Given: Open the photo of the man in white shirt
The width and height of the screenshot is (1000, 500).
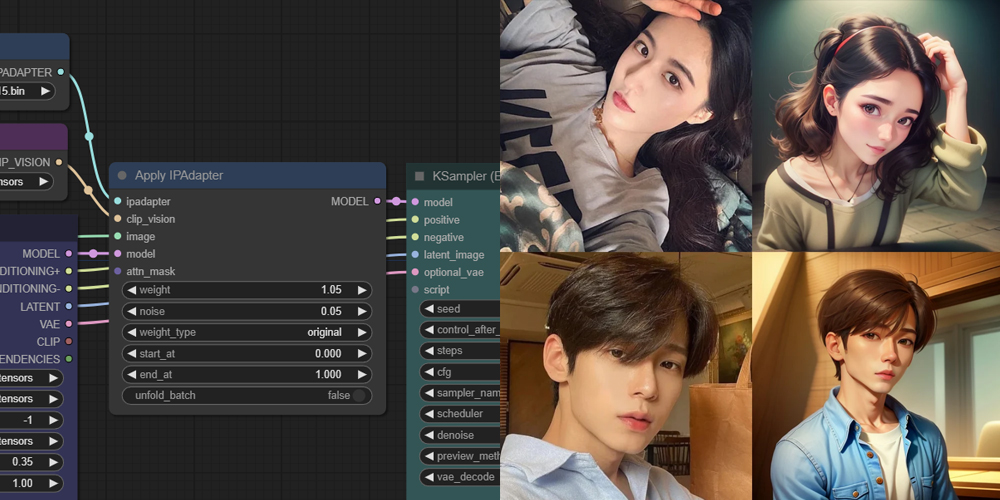Looking at the screenshot, I should (626, 376).
